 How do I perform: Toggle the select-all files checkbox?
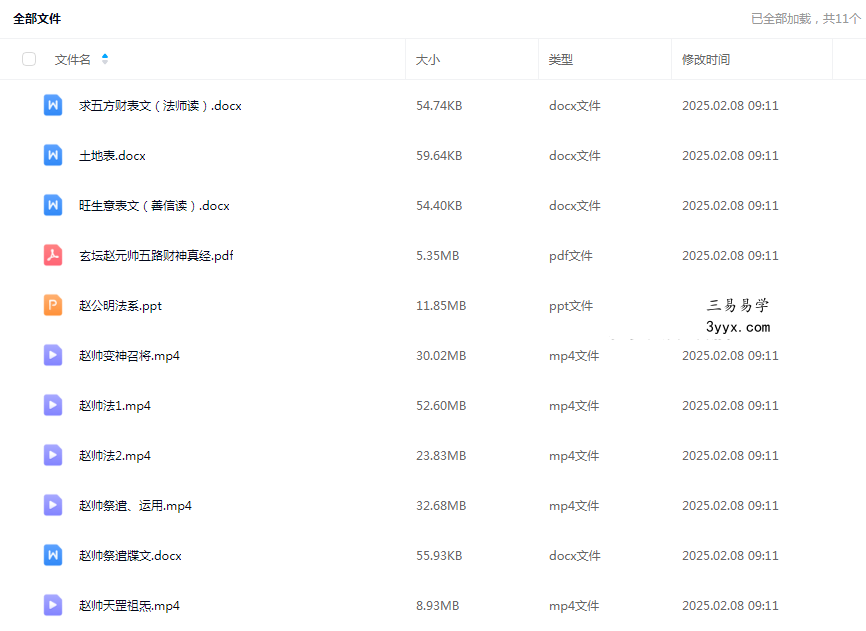[29, 59]
